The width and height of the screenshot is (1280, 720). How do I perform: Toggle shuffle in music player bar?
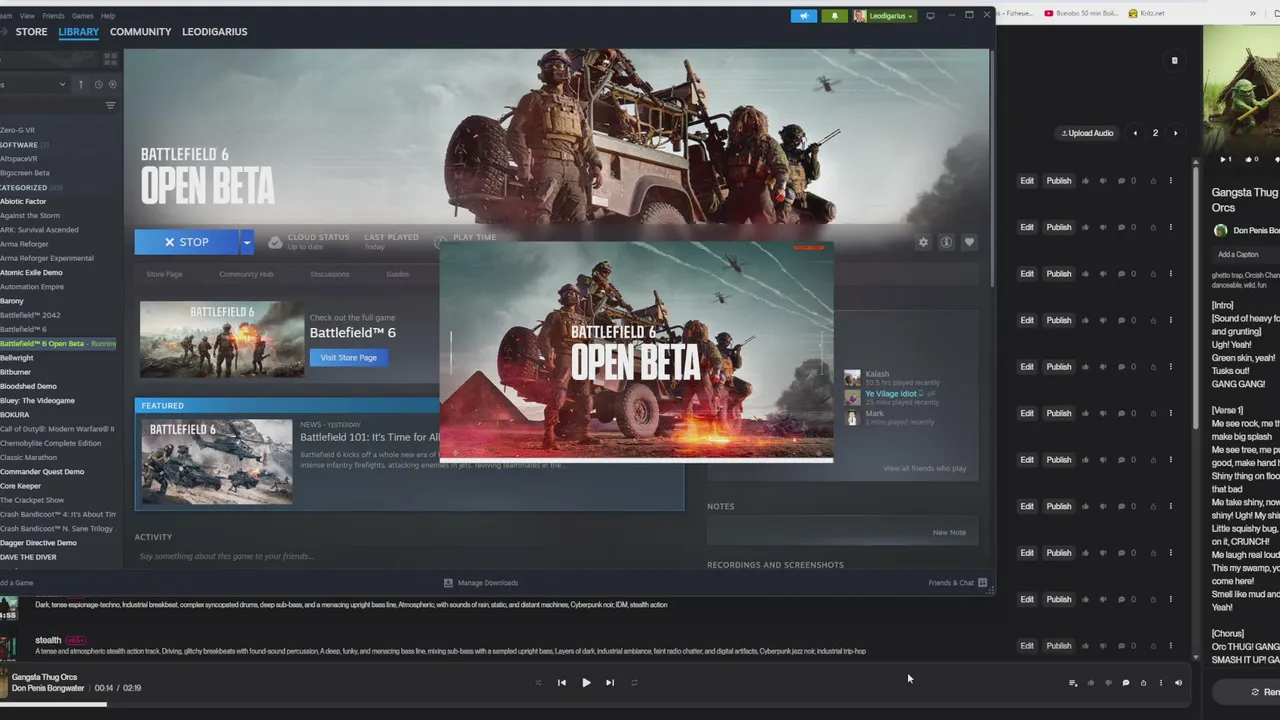pyautogui.click(x=537, y=683)
